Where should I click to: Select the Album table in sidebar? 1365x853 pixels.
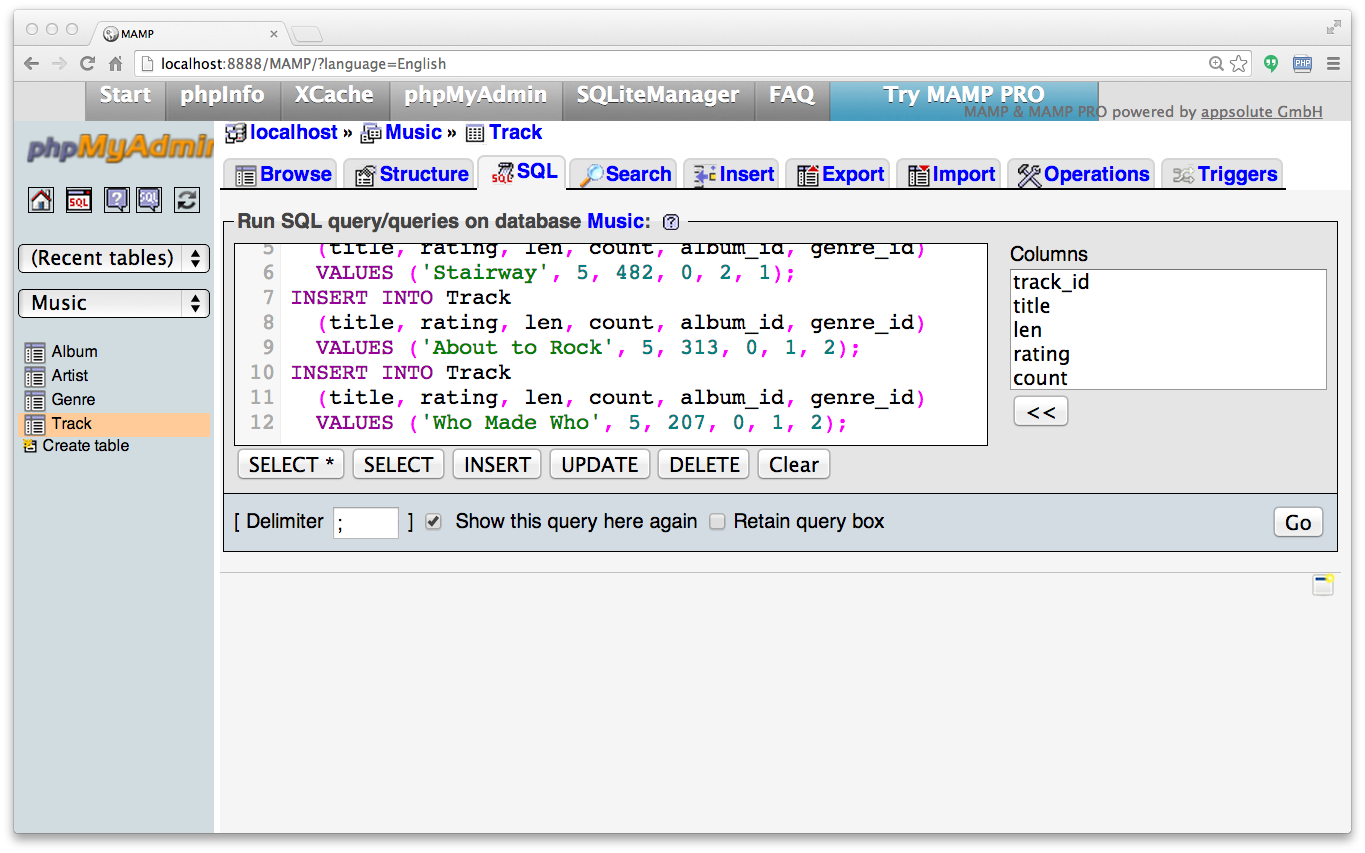click(74, 352)
